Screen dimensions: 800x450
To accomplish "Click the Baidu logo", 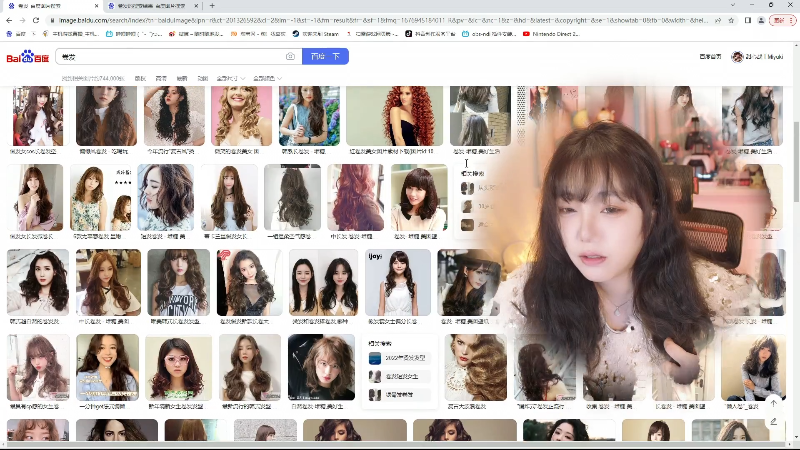I will [28, 57].
